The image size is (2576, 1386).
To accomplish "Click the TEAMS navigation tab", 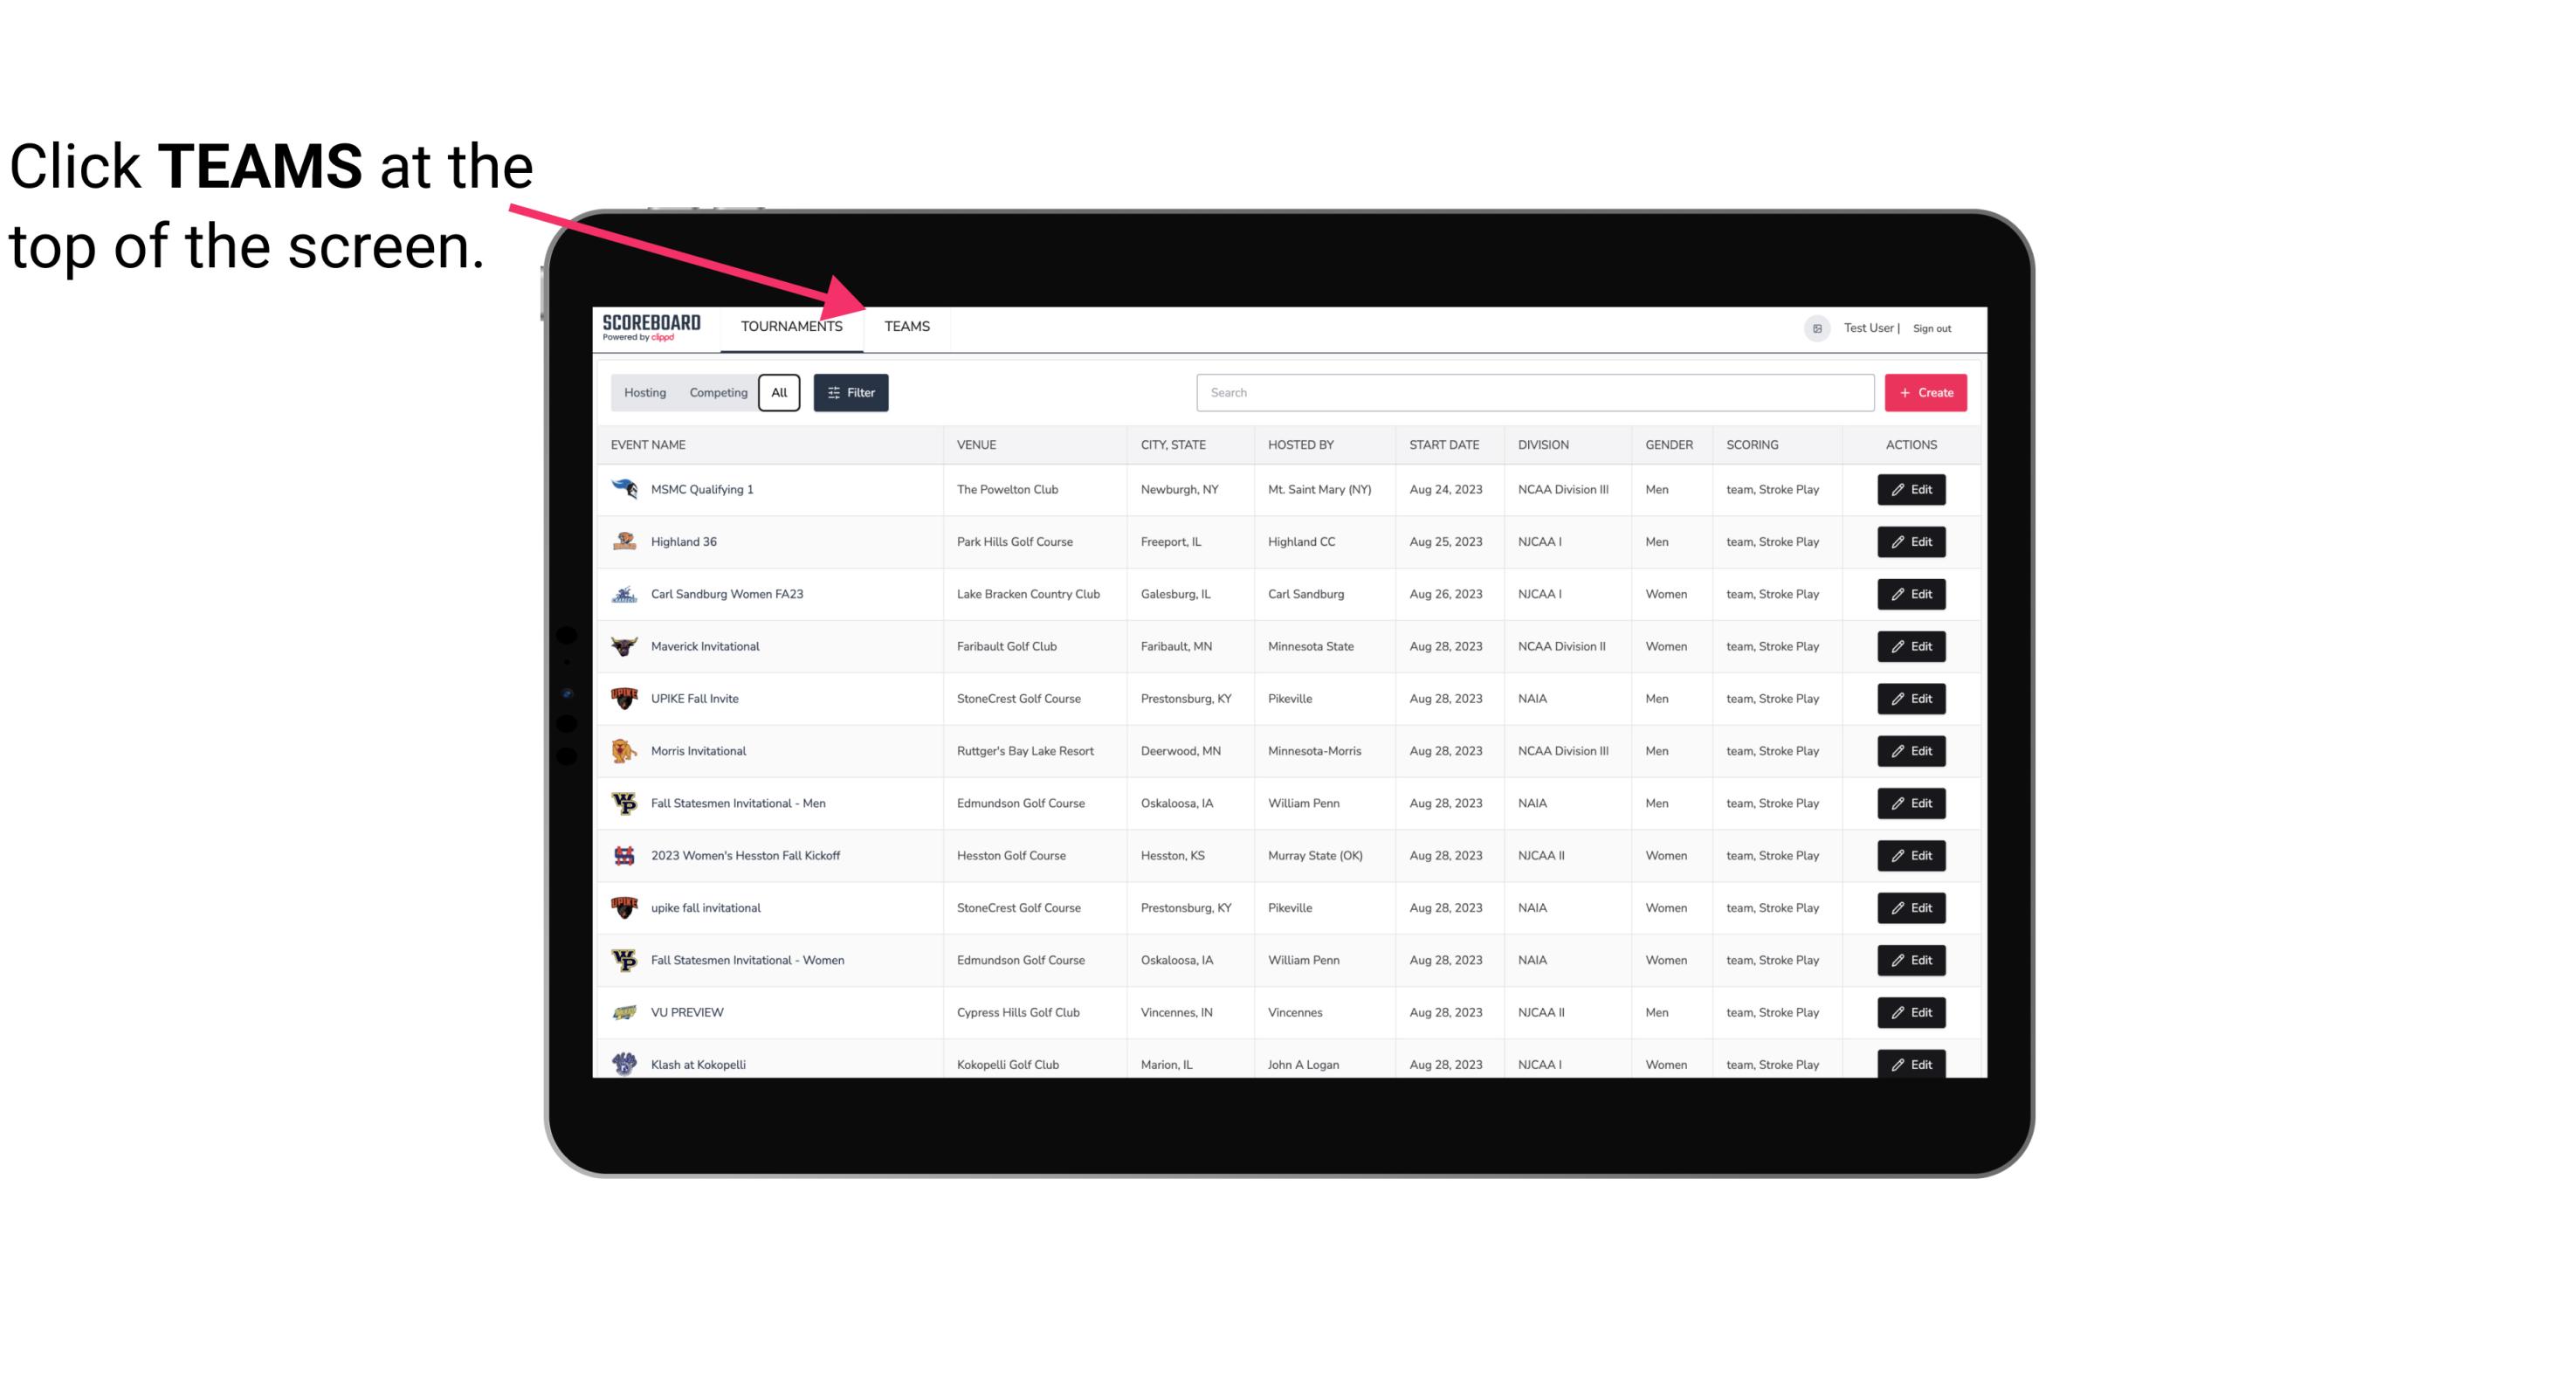I will tap(904, 326).
